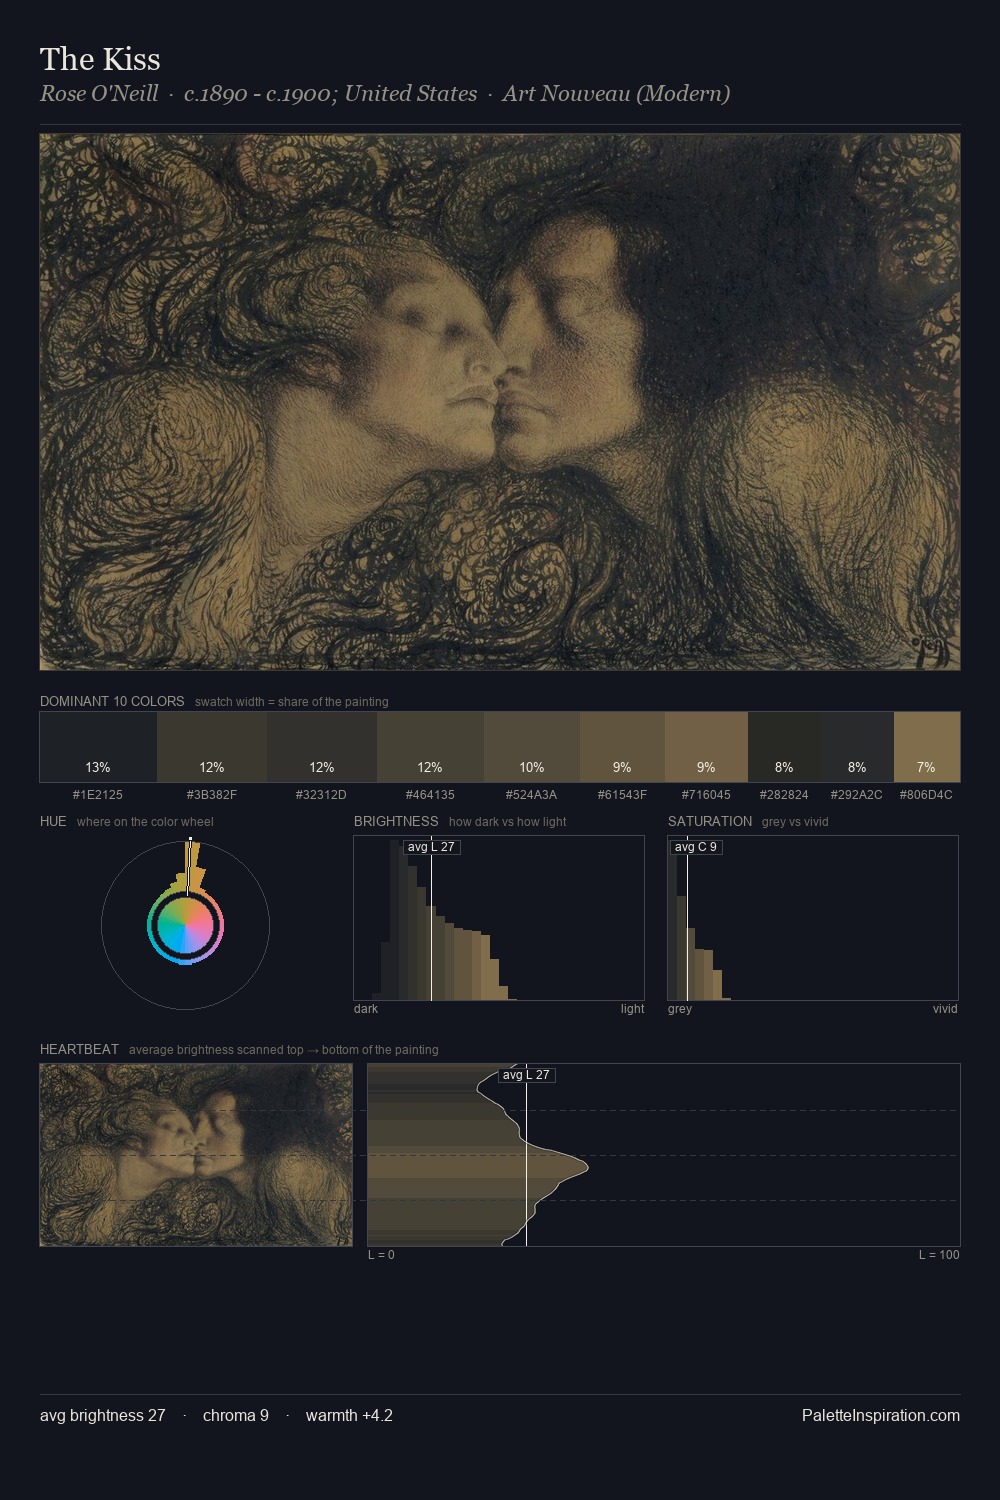The image size is (1000, 1500).
Task: Click the 'grey' axis label under saturation chart
Action: coord(680,1009)
